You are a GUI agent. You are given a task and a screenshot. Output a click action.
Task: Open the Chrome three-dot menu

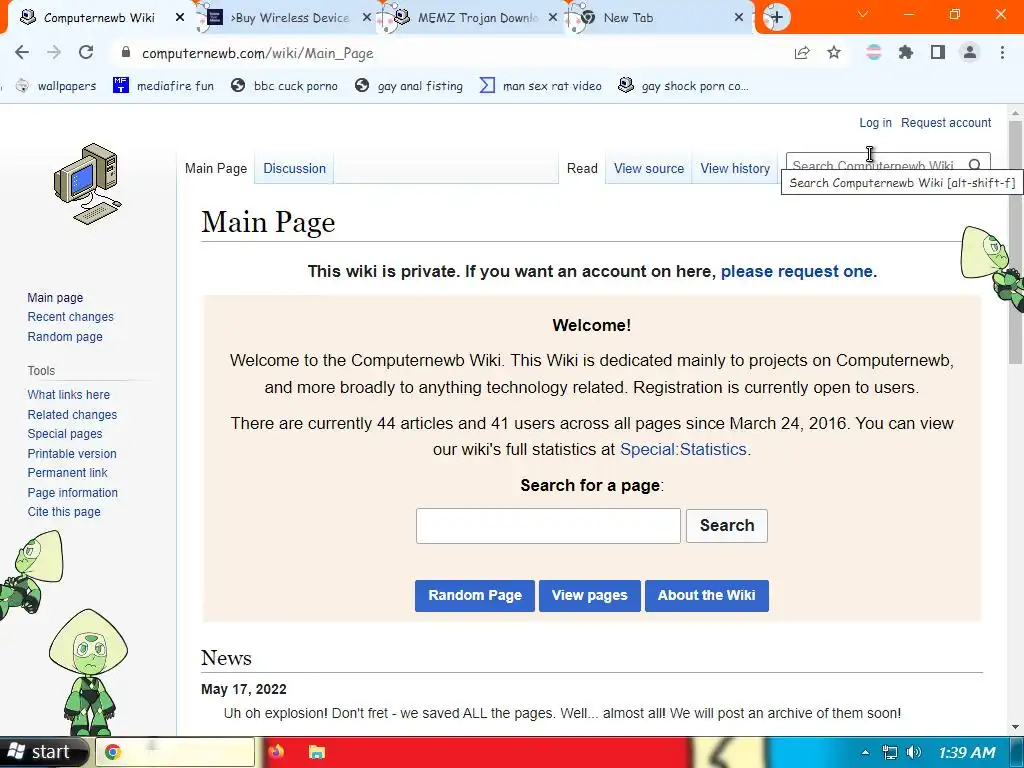tap(1002, 52)
